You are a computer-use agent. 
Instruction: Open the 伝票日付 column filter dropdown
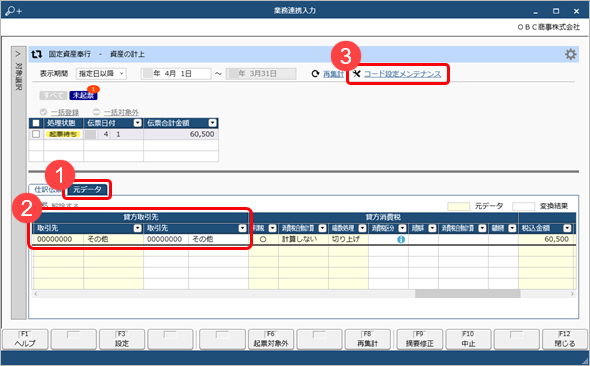[x=137, y=123]
